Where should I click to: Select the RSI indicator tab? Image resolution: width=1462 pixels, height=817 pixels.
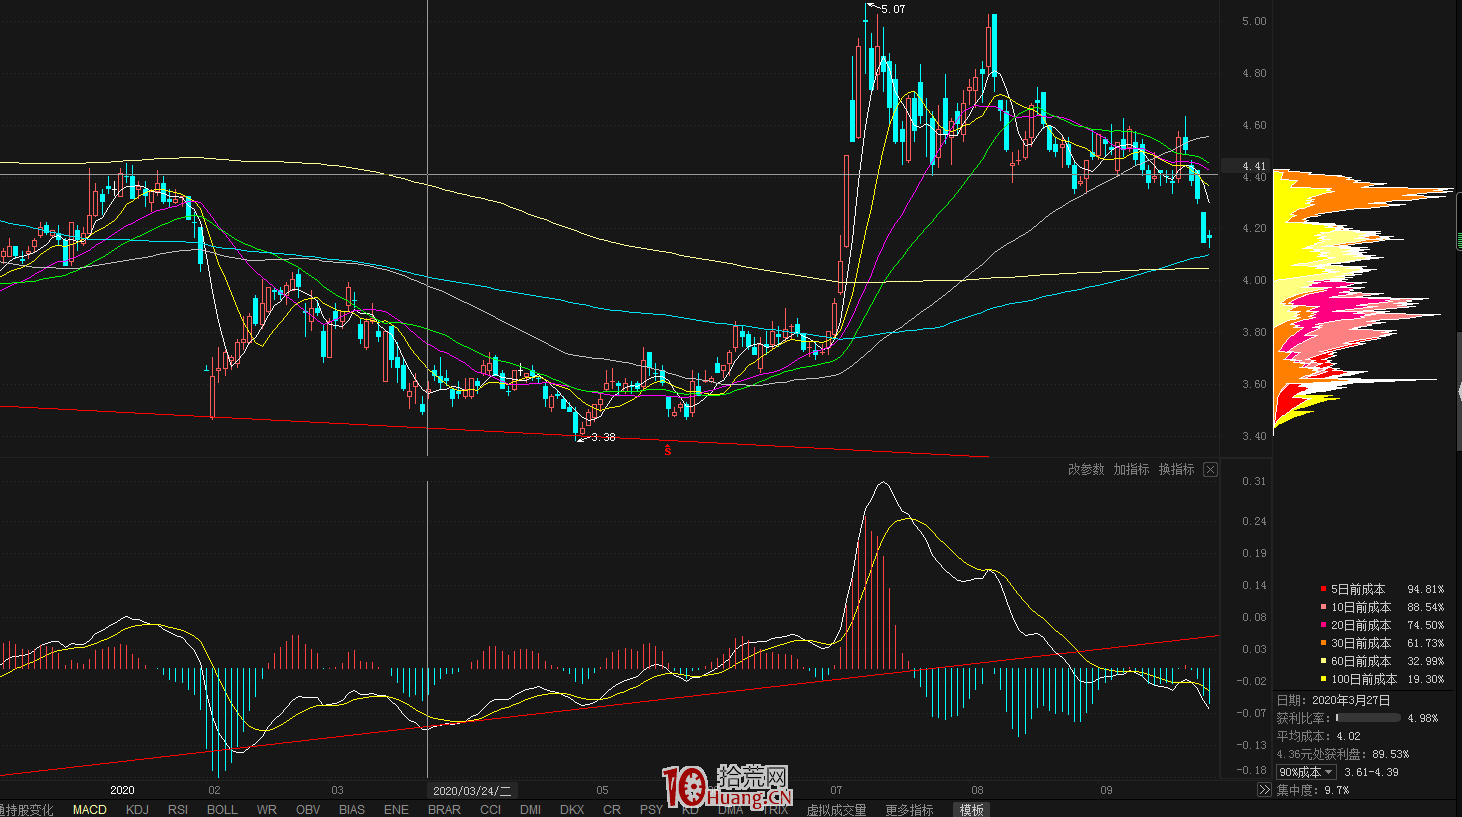click(178, 810)
